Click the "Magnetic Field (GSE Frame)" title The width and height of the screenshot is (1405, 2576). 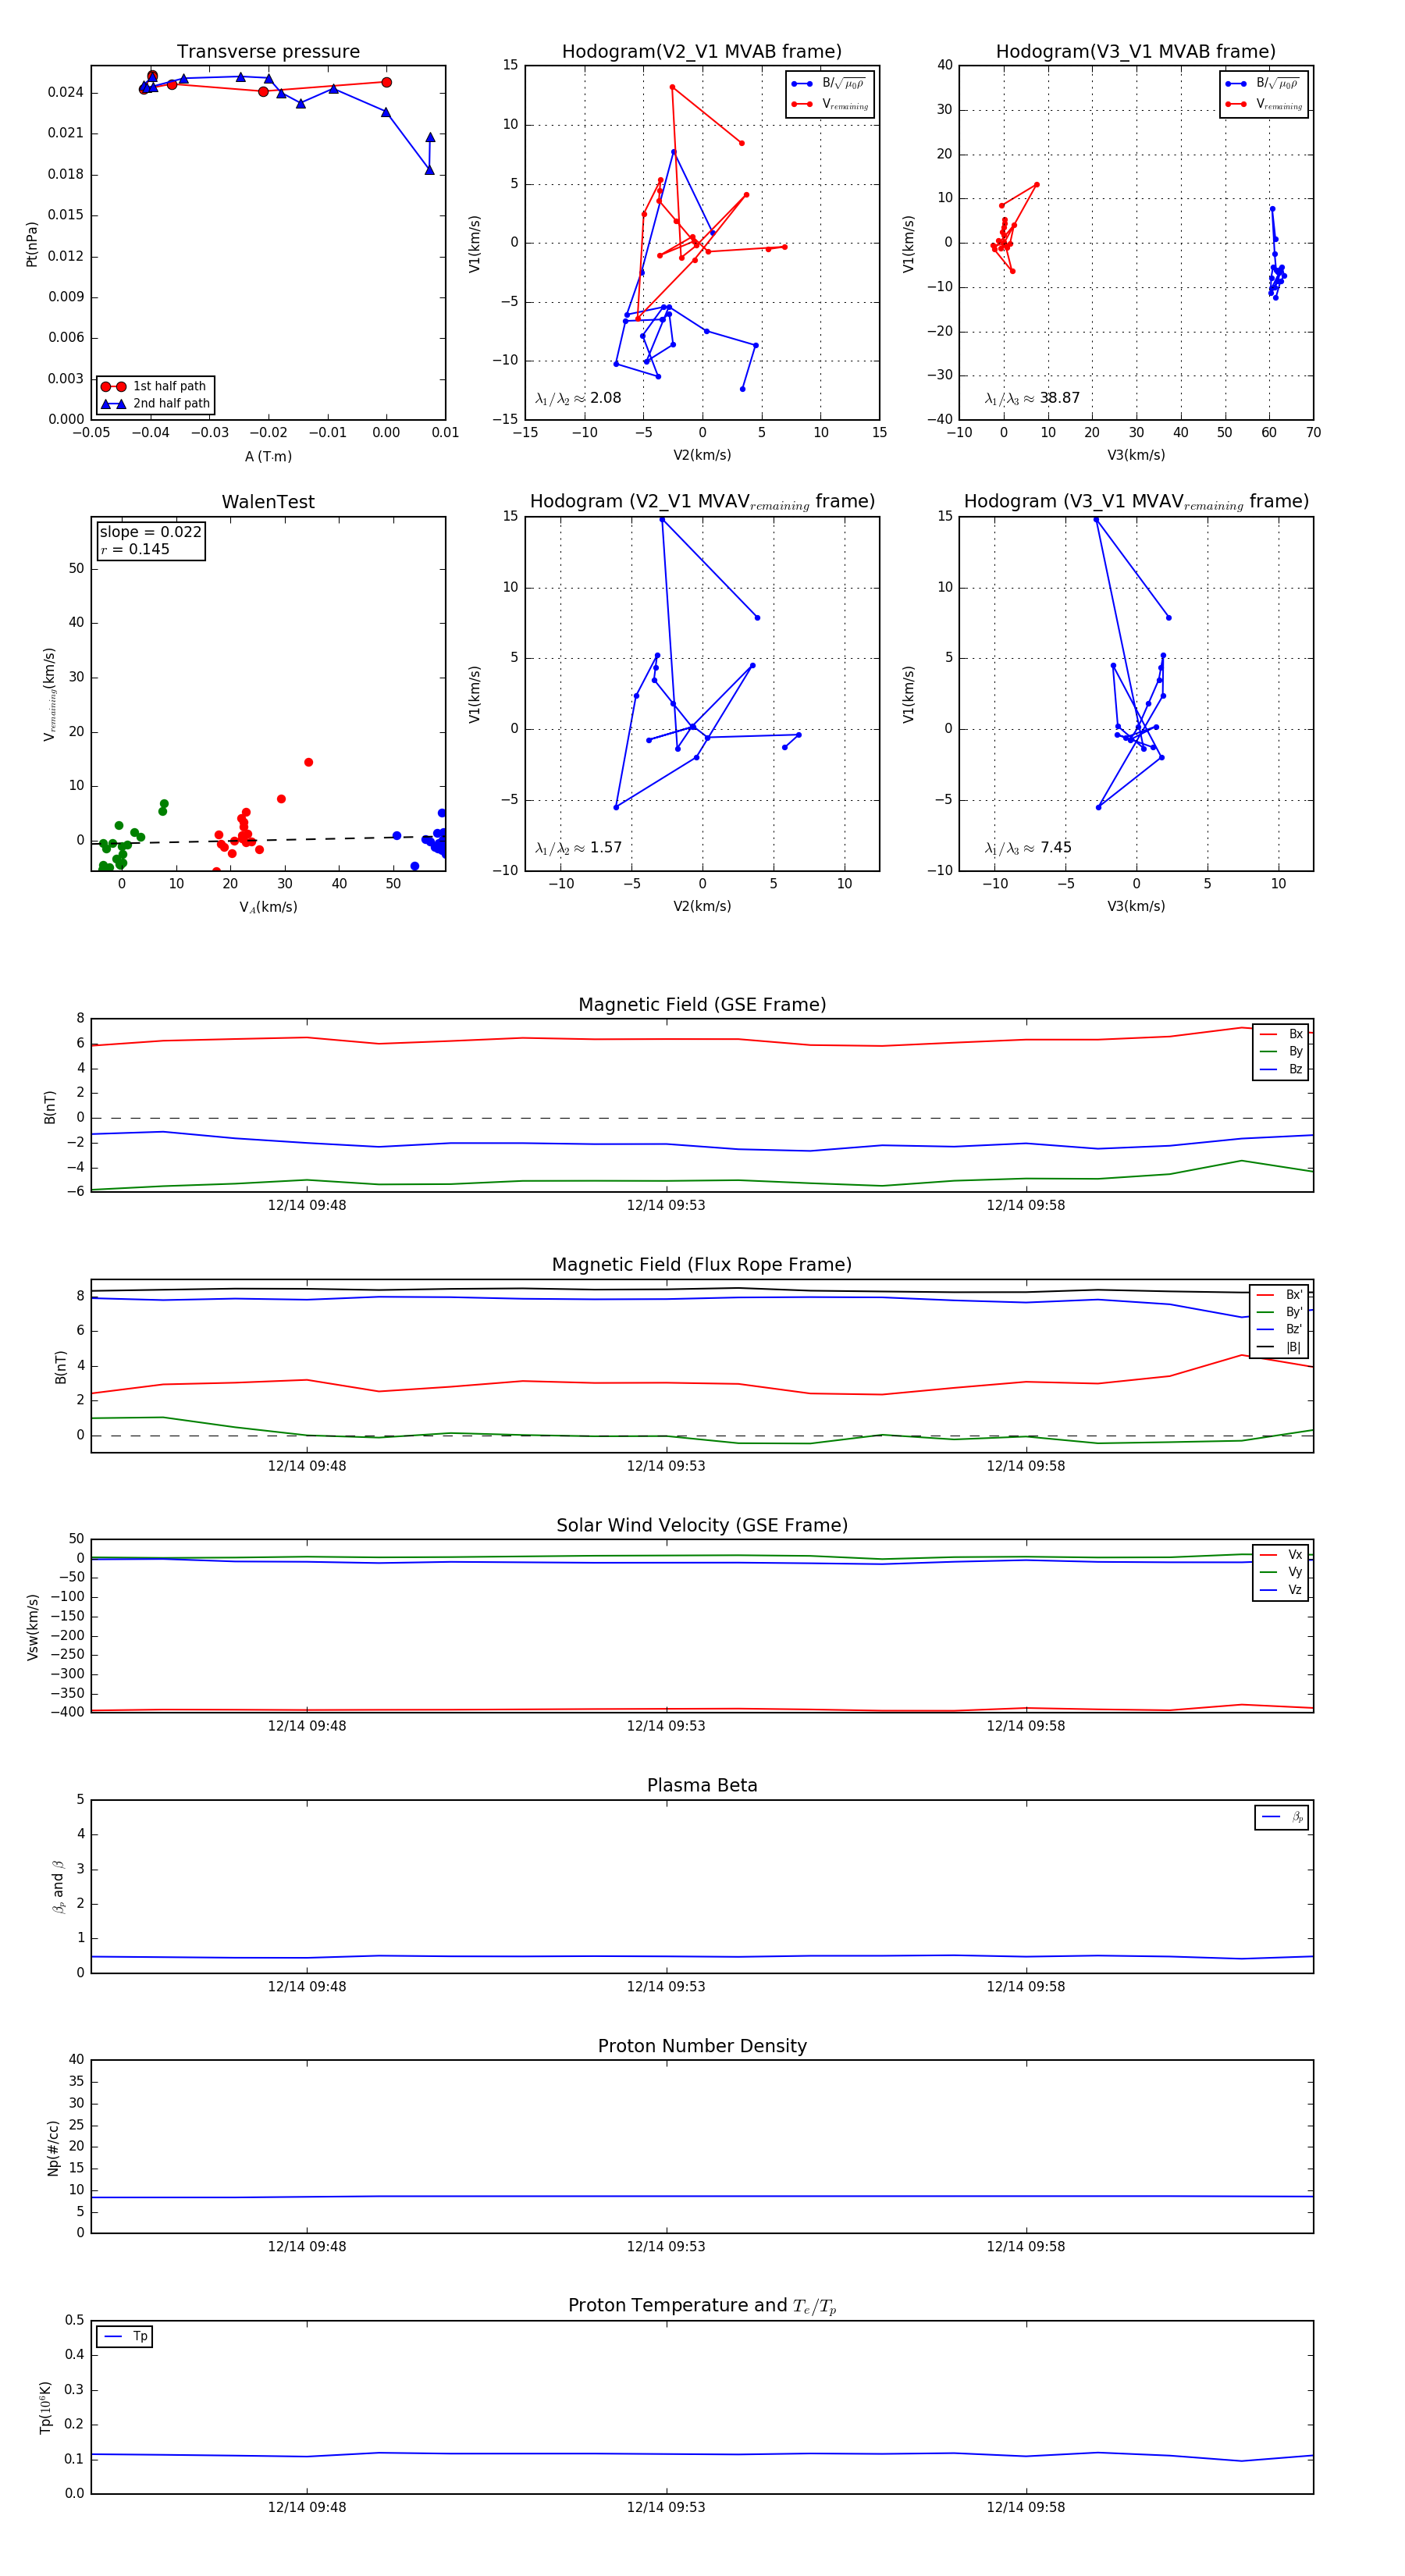click(x=702, y=1005)
